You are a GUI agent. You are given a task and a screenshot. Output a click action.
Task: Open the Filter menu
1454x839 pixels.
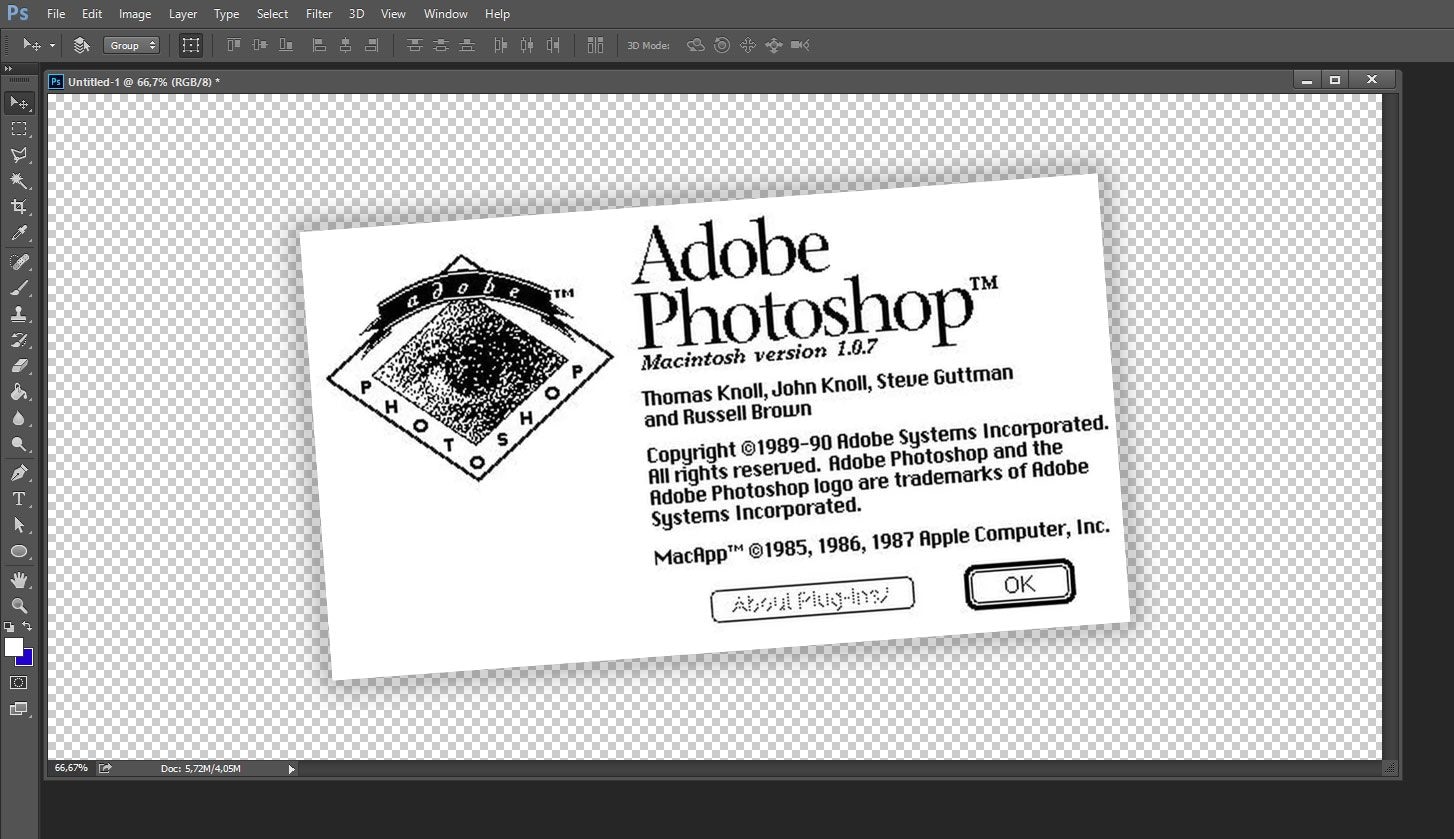[319, 14]
